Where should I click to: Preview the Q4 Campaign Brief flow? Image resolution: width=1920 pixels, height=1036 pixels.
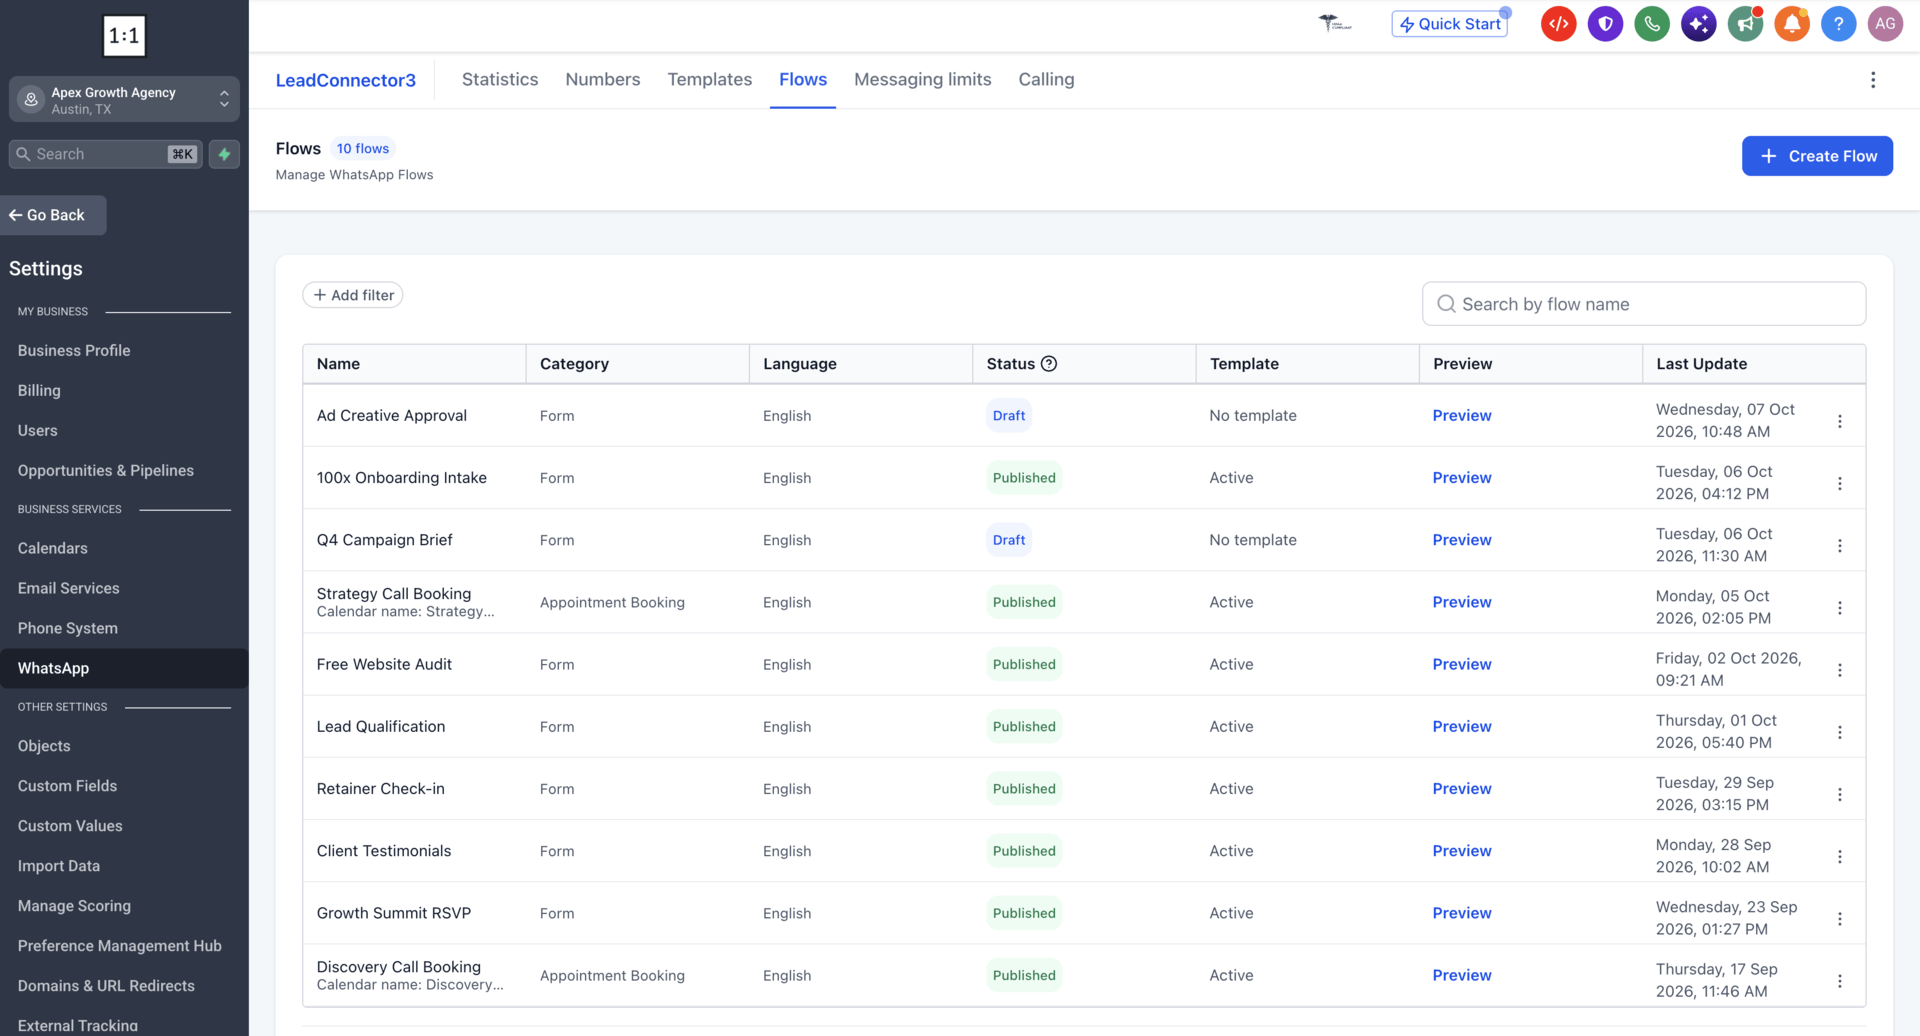pos(1462,540)
